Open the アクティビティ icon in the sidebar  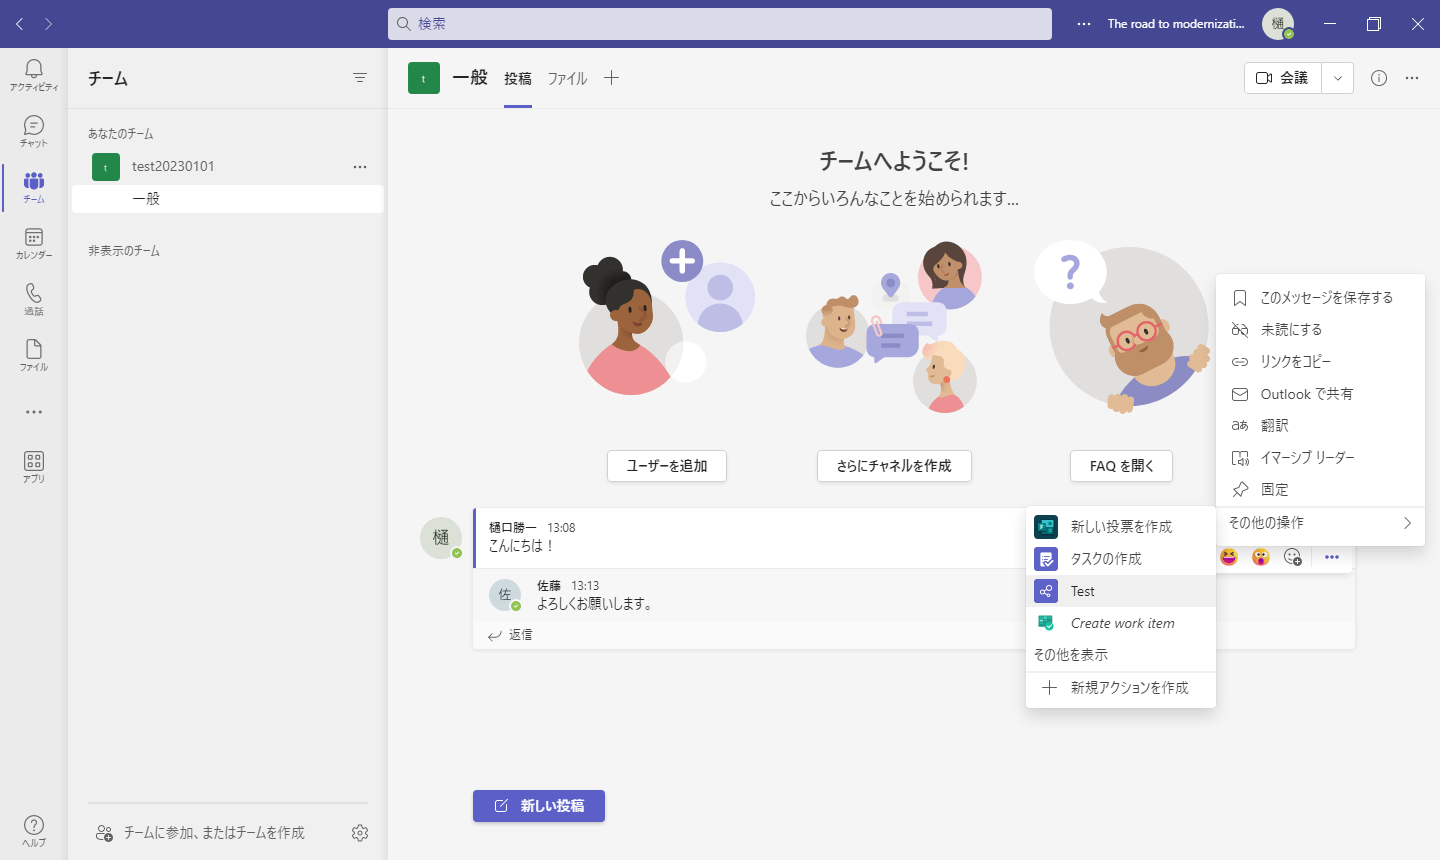(33, 70)
